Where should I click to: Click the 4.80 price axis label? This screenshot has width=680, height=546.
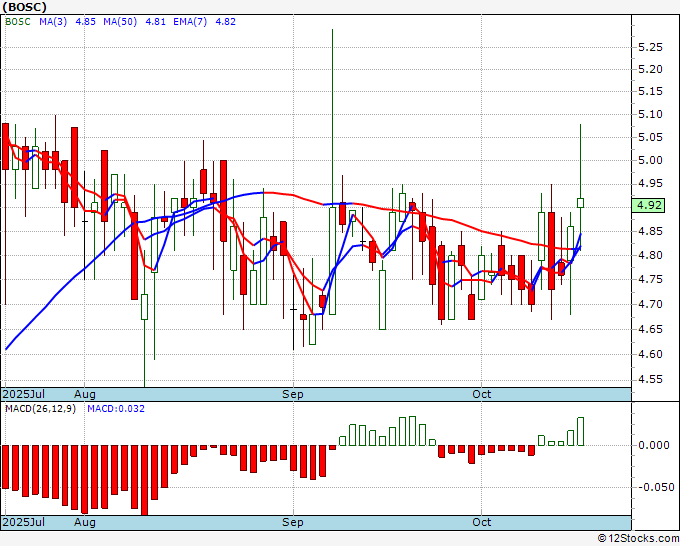click(651, 255)
